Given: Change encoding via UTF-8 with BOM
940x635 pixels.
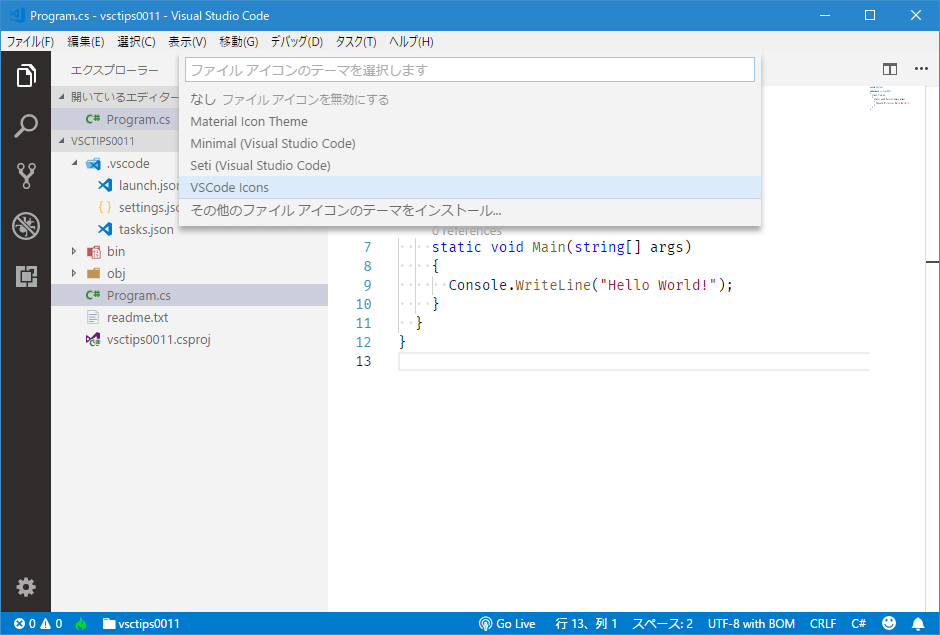Looking at the screenshot, I should [751, 623].
